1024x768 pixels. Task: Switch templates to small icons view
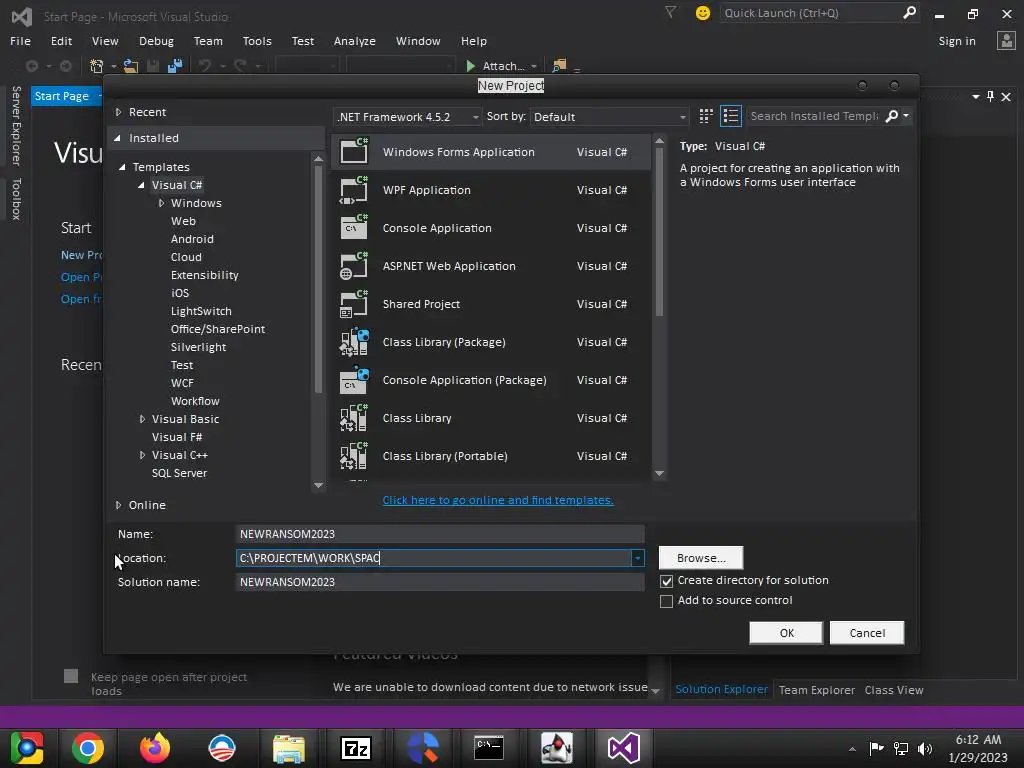point(706,116)
